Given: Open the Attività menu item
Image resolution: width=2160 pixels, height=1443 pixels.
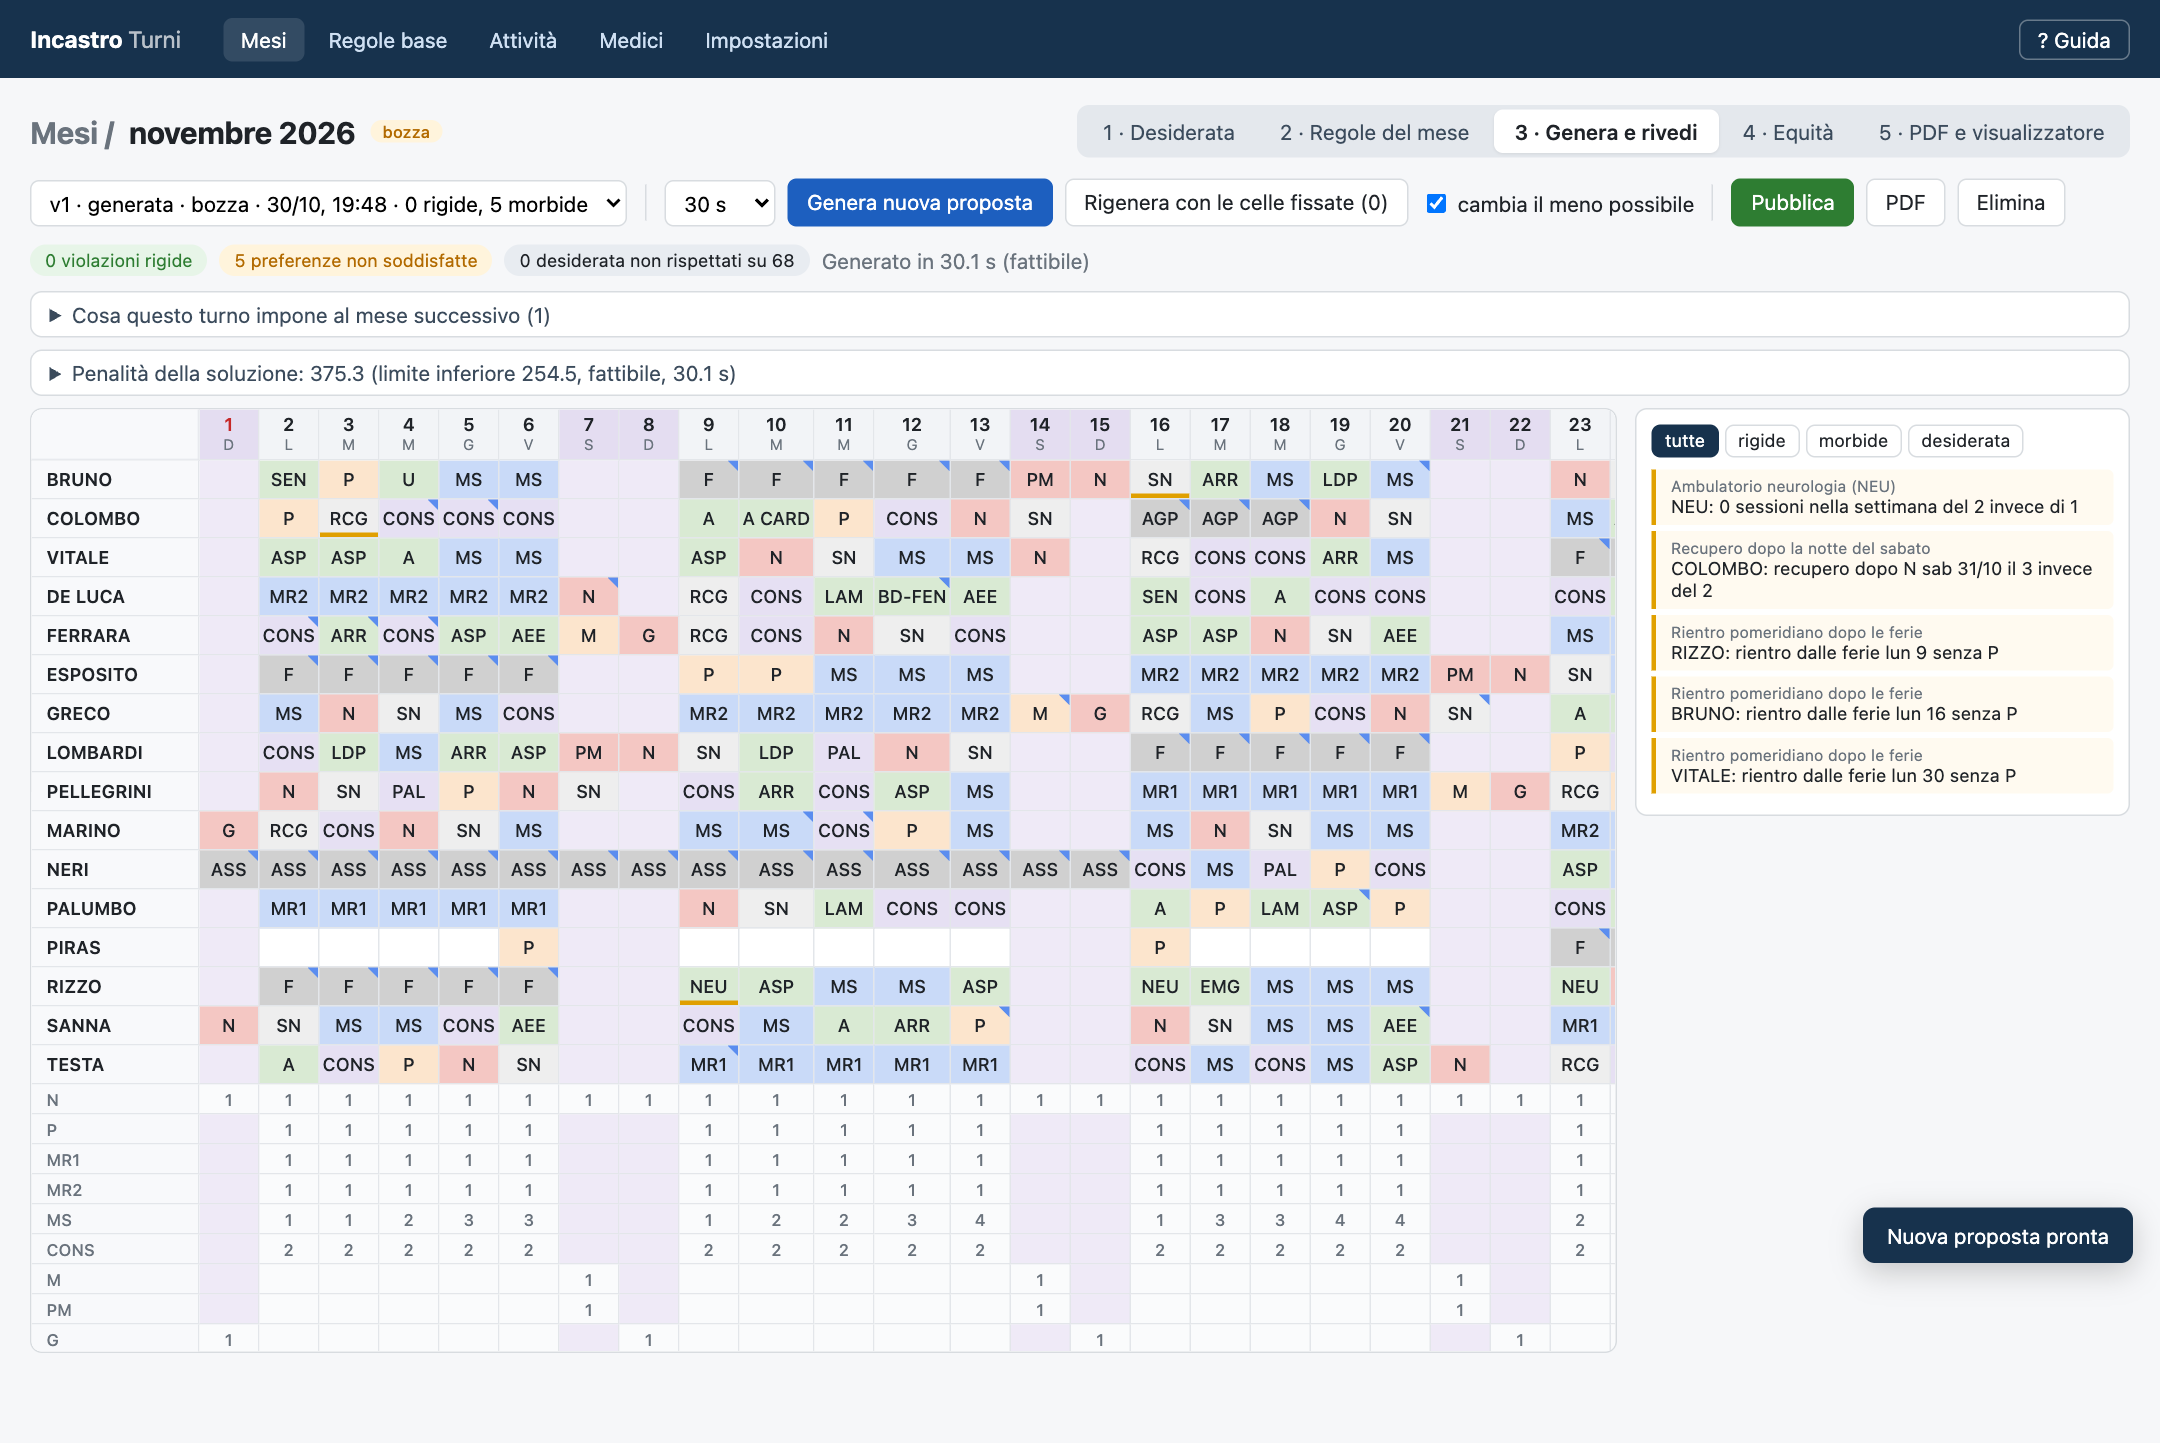Looking at the screenshot, I should tap(523, 40).
